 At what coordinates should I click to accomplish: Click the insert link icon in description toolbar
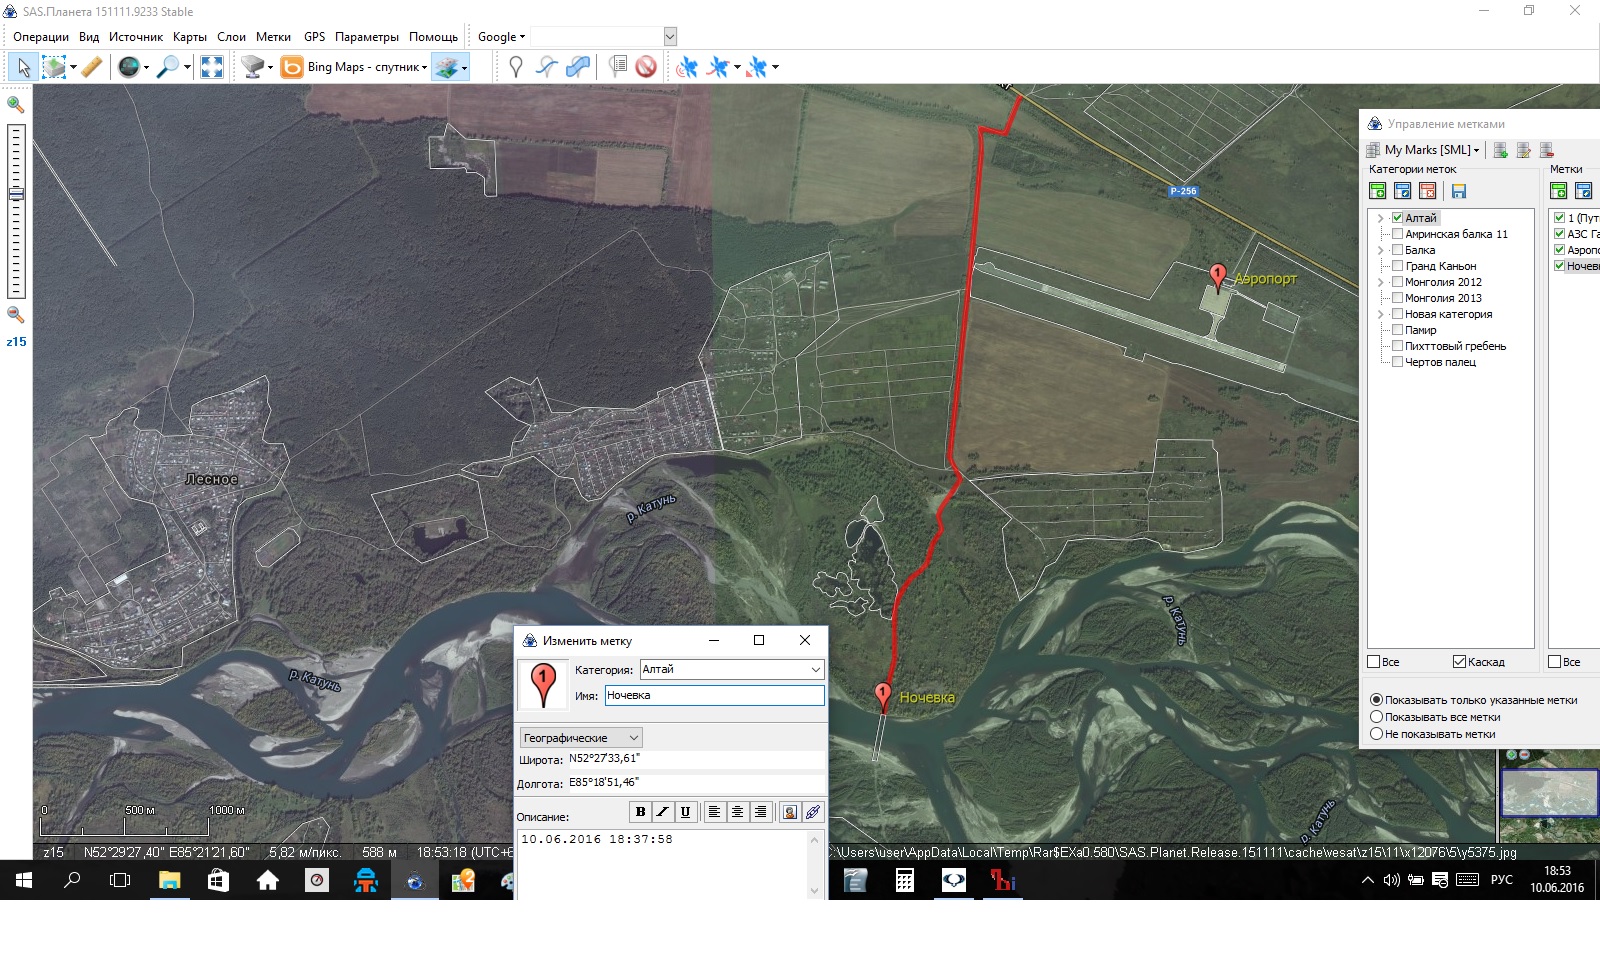tap(813, 812)
